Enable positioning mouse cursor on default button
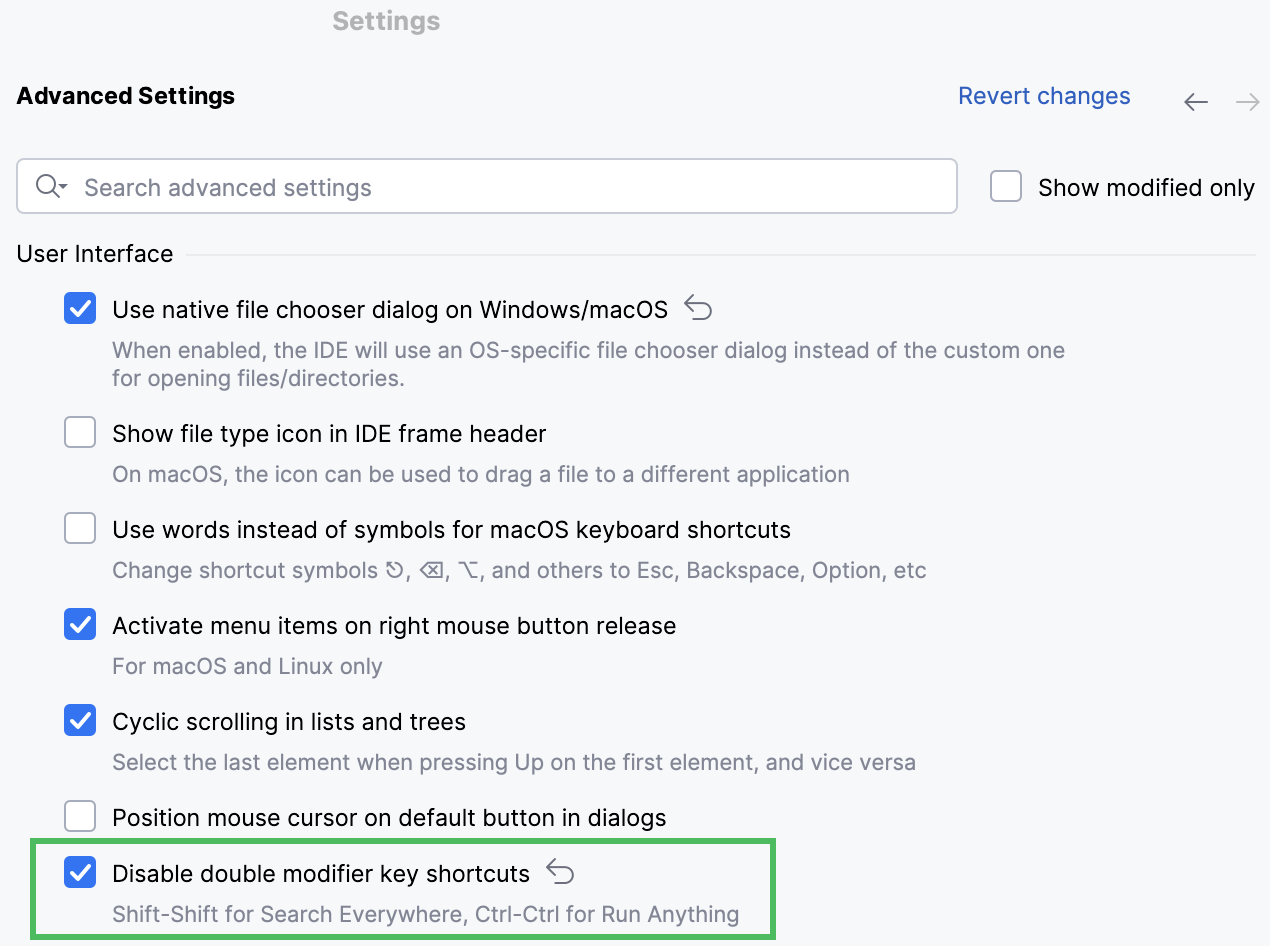This screenshot has height=946, width=1270. coord(79,816)
